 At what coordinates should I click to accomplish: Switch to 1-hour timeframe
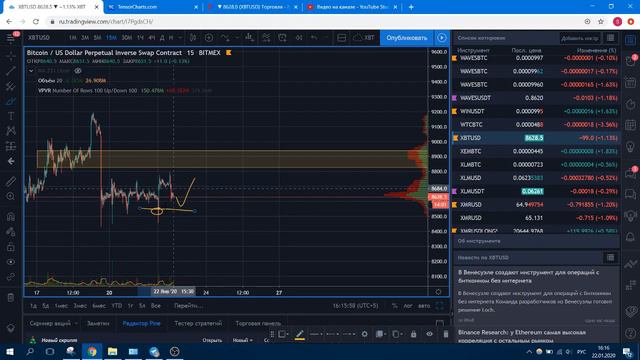point(140,38)
